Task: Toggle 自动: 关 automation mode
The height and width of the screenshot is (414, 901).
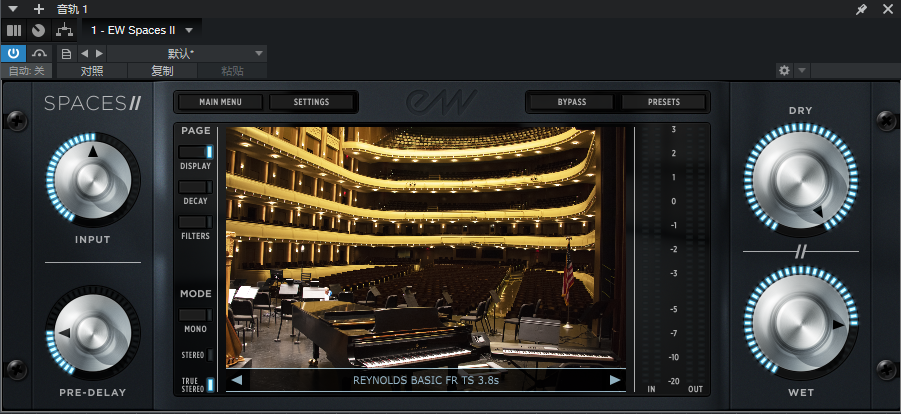Action: pyautogui.click(x=26, y=71)
